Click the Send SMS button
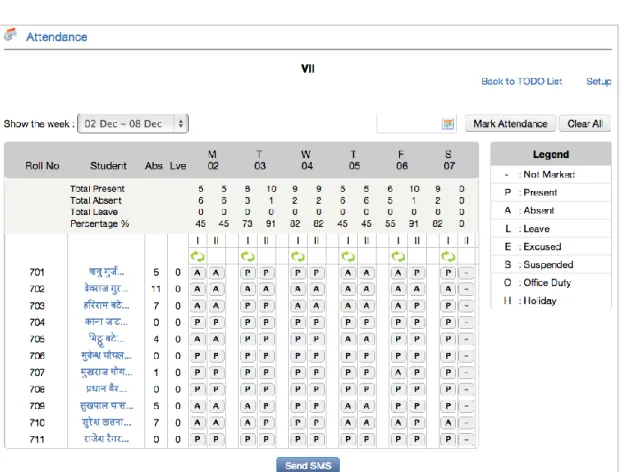The height and width of the screenshot is (472, 620). [x=308, y=465]
